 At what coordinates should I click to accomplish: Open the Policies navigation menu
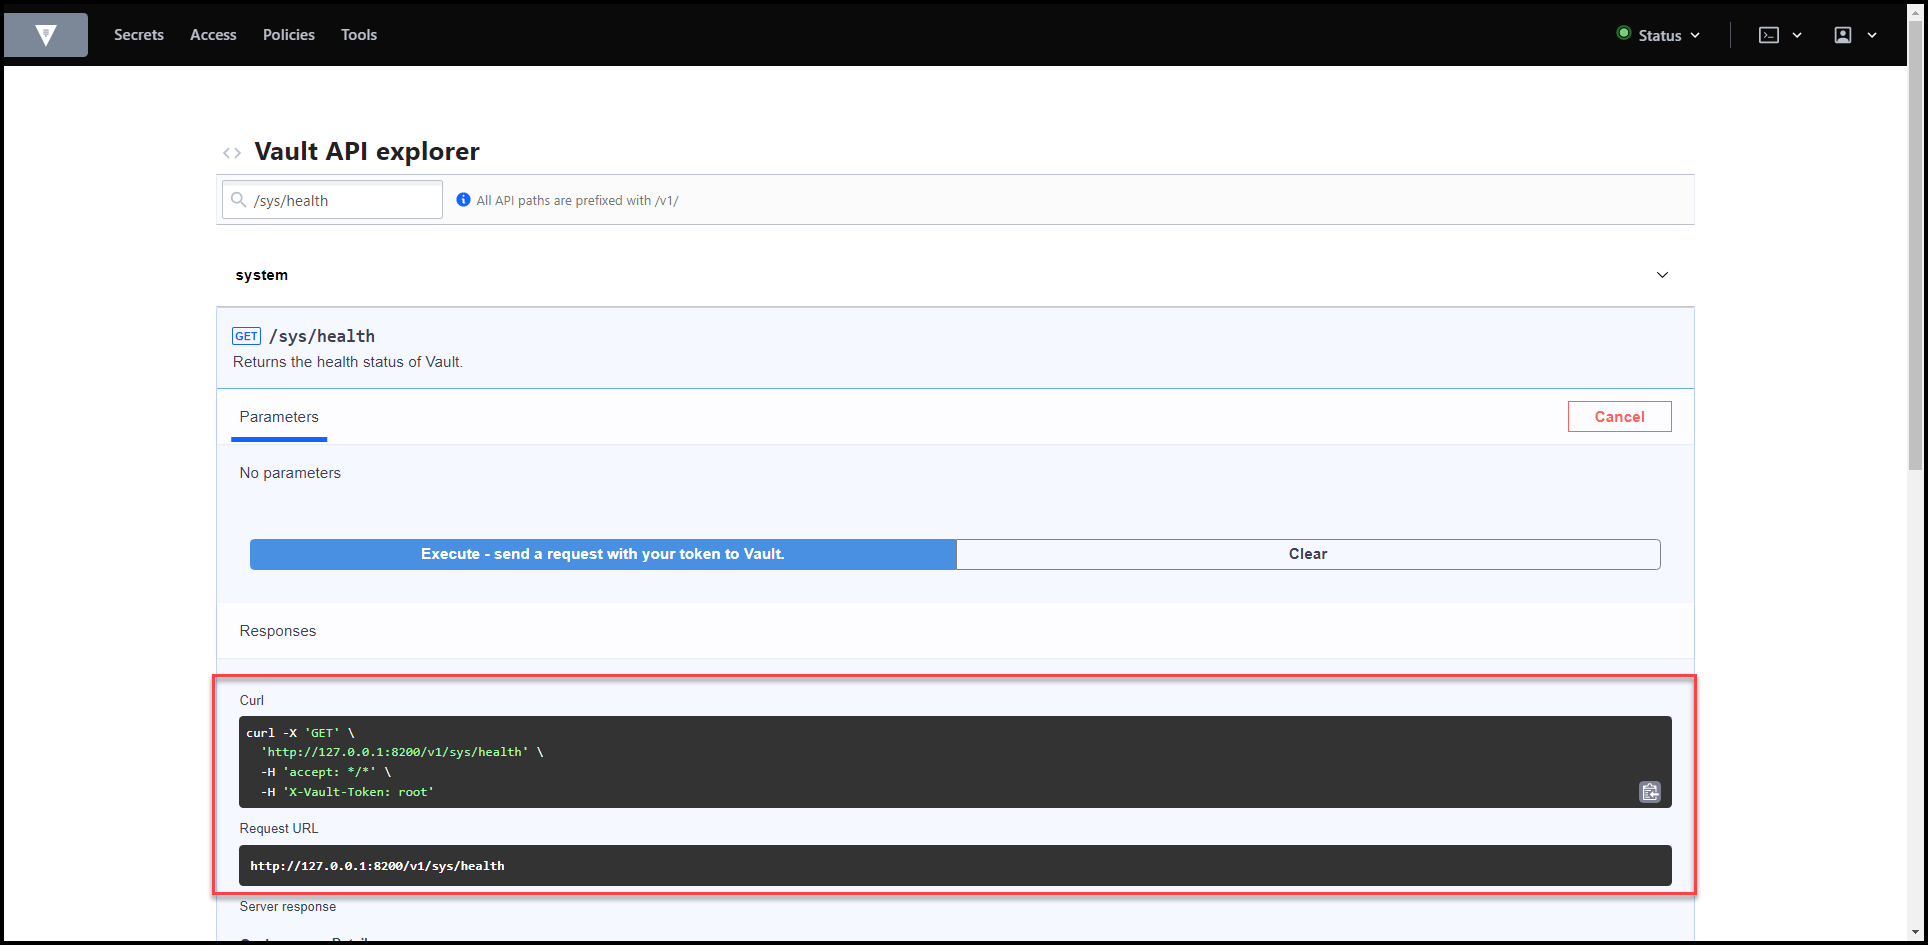(x=288, y=34)
